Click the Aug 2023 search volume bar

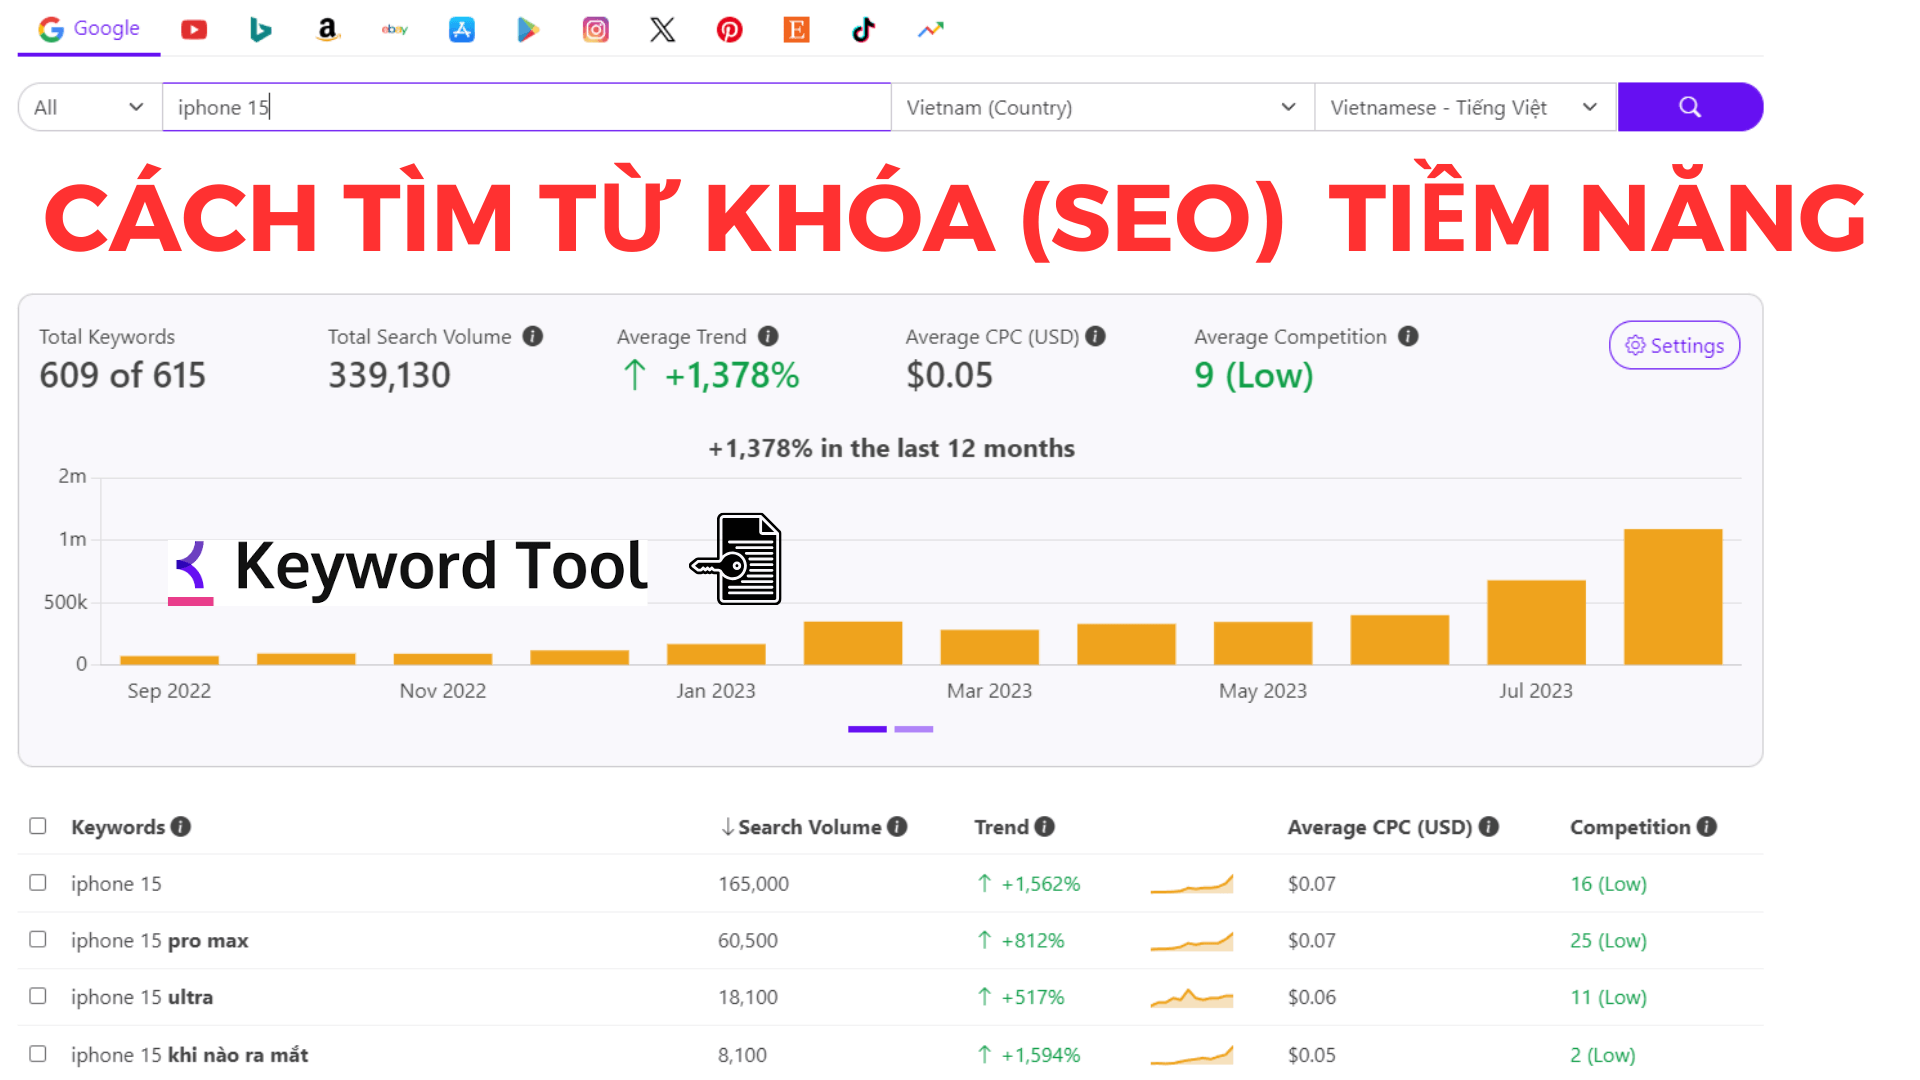[x=1673, y=596]
